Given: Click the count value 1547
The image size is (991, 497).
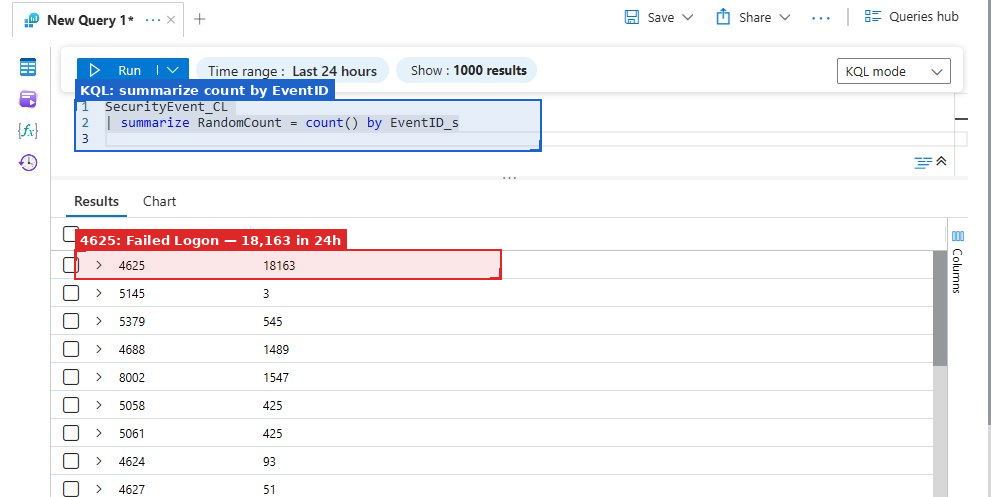Looking at the screenshot, I should (x=276, y=377).
